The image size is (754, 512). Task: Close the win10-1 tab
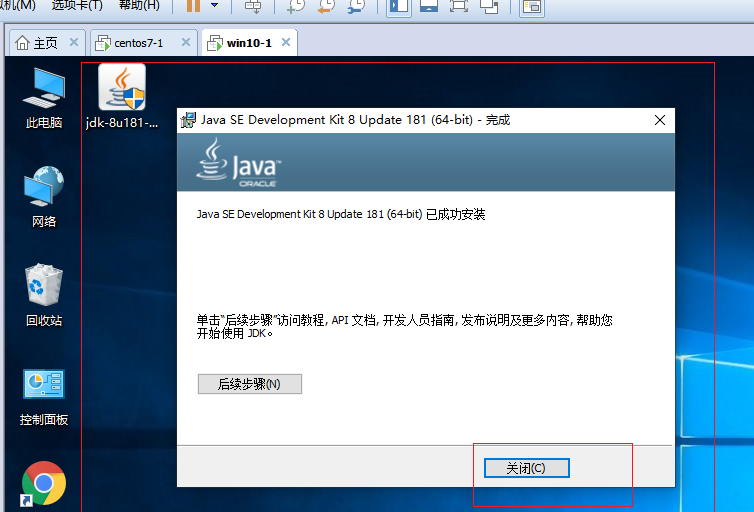286,42
